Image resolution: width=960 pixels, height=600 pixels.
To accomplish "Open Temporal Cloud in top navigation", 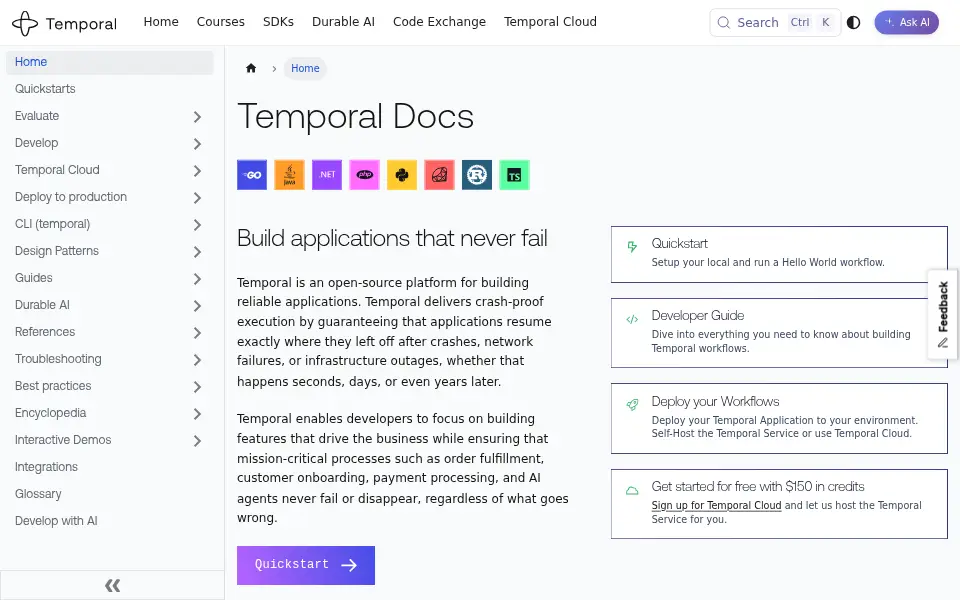I will pyautogui.click(x=550, y=22).
